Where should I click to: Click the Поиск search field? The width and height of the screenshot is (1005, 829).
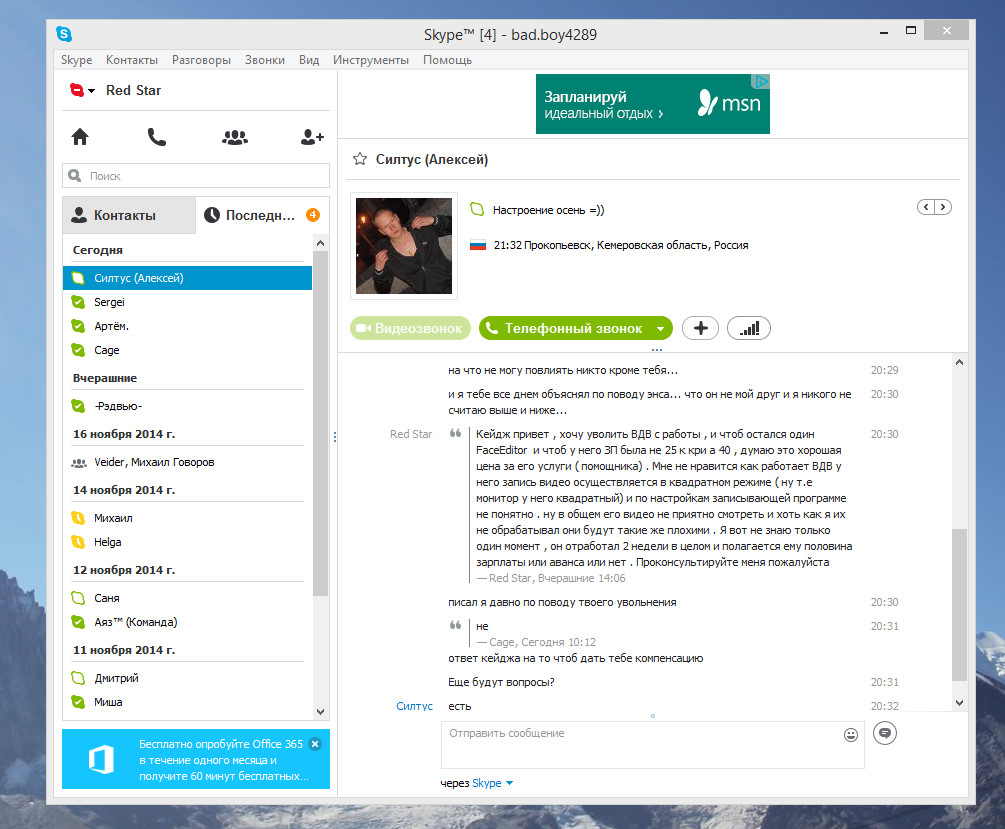click(196, 176)
